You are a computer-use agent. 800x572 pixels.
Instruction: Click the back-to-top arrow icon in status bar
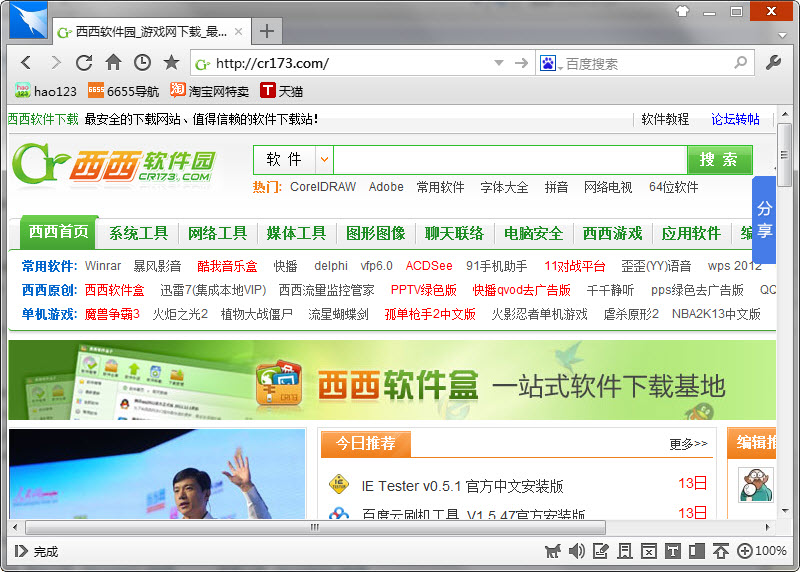[720, 551]
